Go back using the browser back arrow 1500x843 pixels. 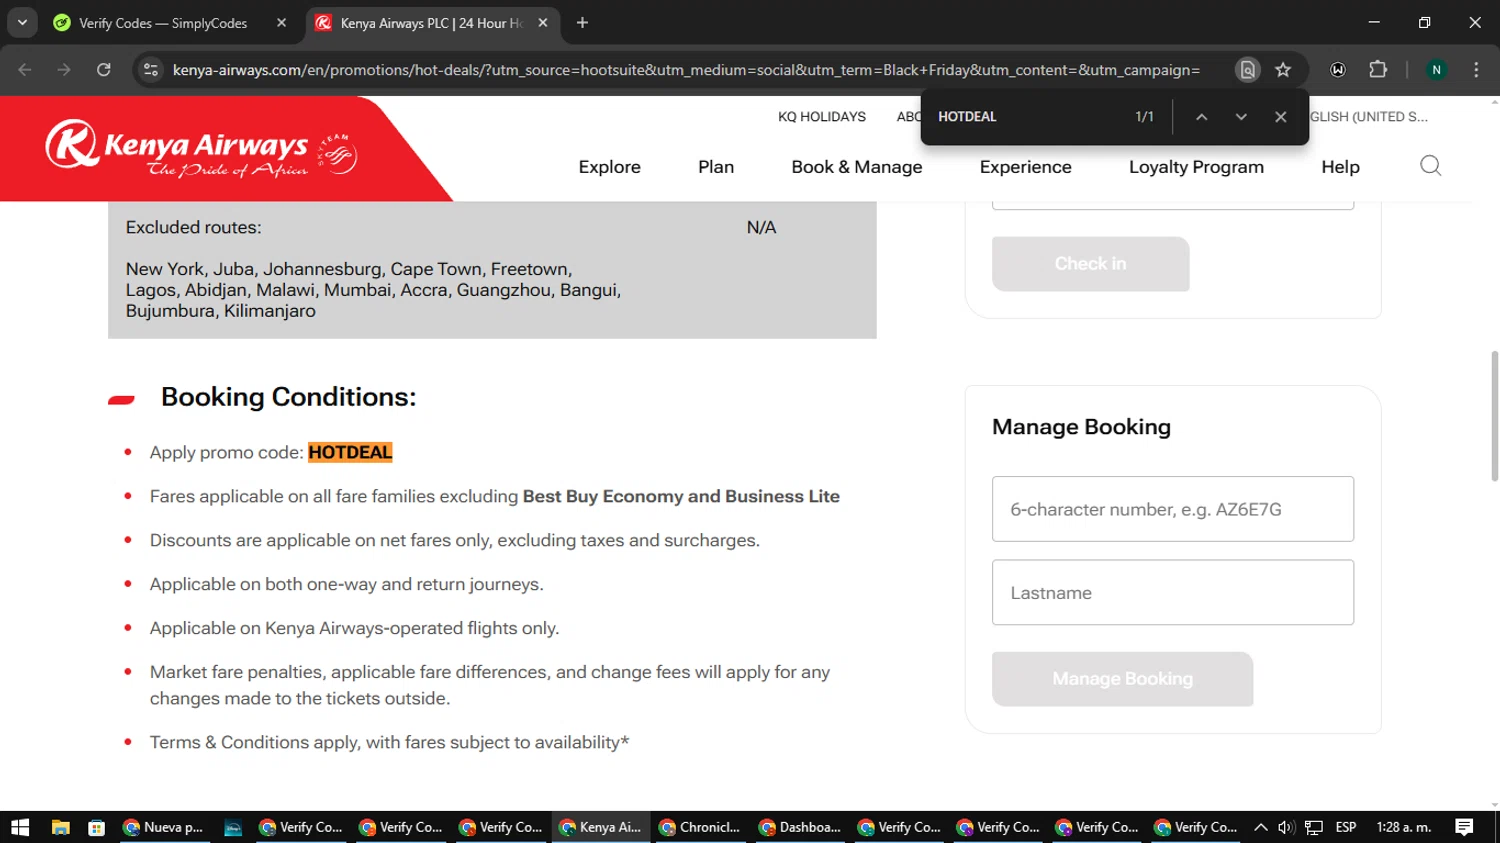(x=25, y=70)
